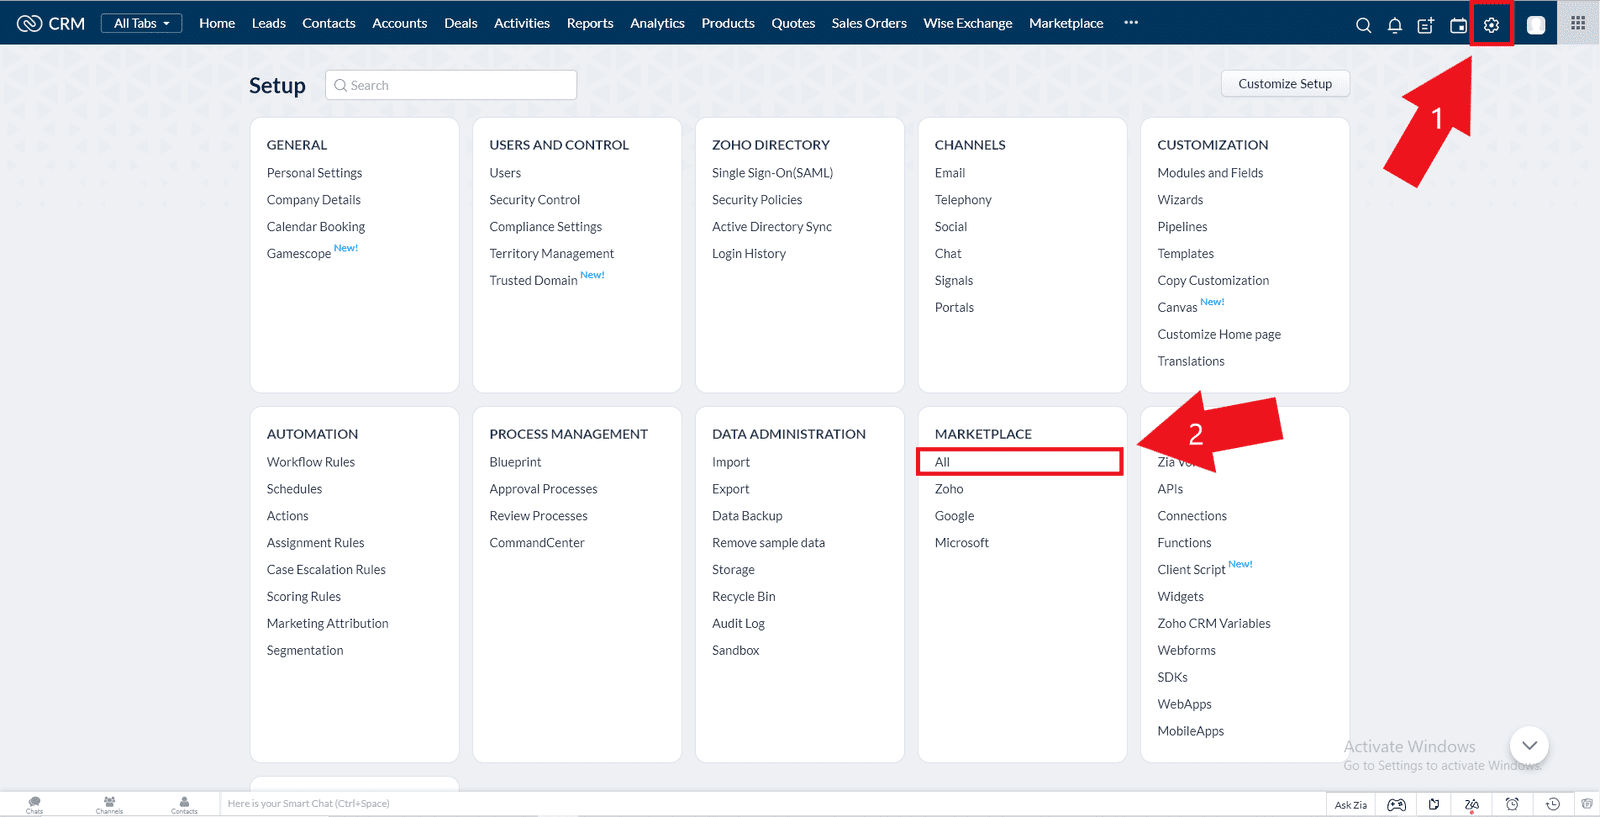Screen dimensions: 1600x817
Task: Open Client Script link
Action: tap(1191, 570)
